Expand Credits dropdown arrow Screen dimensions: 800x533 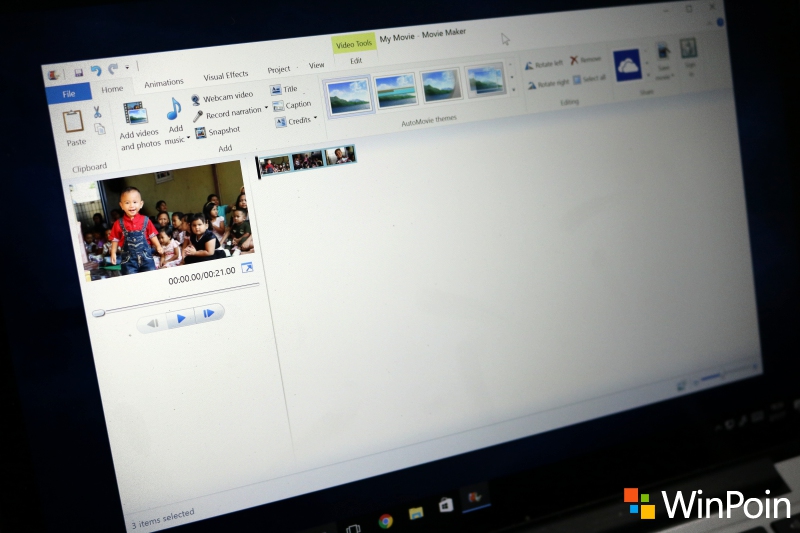(315, 118)
